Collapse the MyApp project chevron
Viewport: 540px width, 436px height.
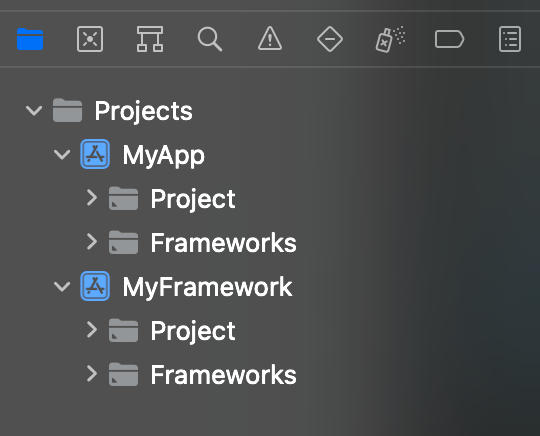[x=62, y=154]
